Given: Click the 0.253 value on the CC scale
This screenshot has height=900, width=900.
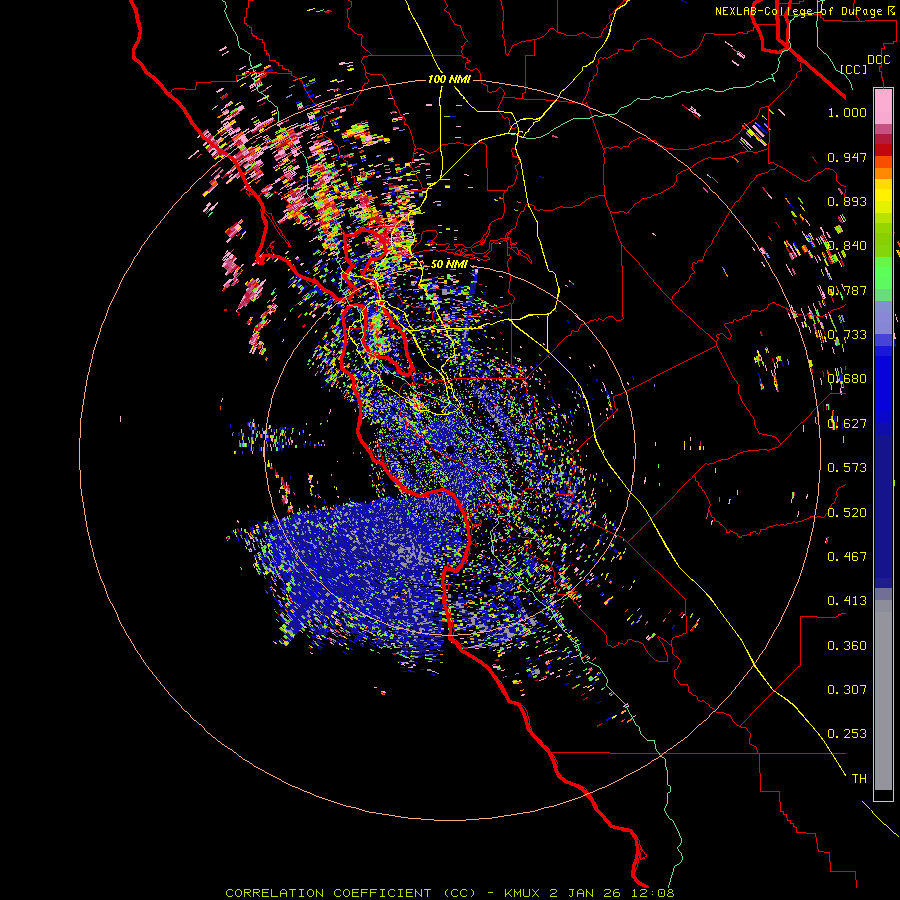Looking at the screenshot, I should tap(847, 734).
